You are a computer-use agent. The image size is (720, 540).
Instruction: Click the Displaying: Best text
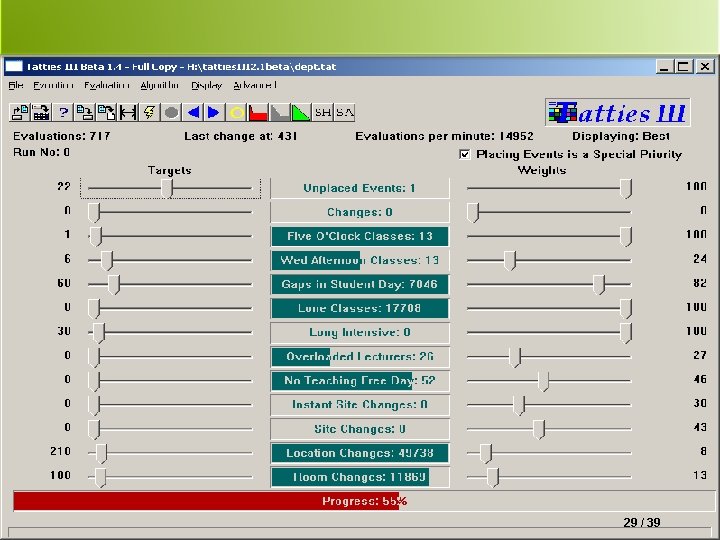[x=621, y=136]
